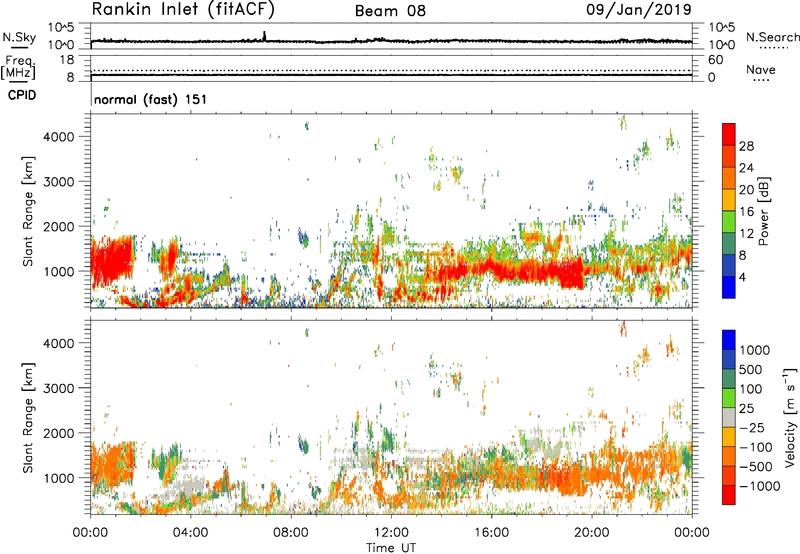The height and width of the screenshot is (554, 800).
Task: Click "4000" on the Power panel range axis
Action: [58, 137]
